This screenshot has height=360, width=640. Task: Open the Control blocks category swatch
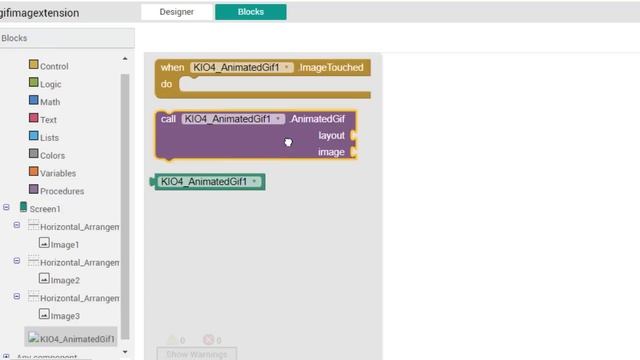[33, 64]
